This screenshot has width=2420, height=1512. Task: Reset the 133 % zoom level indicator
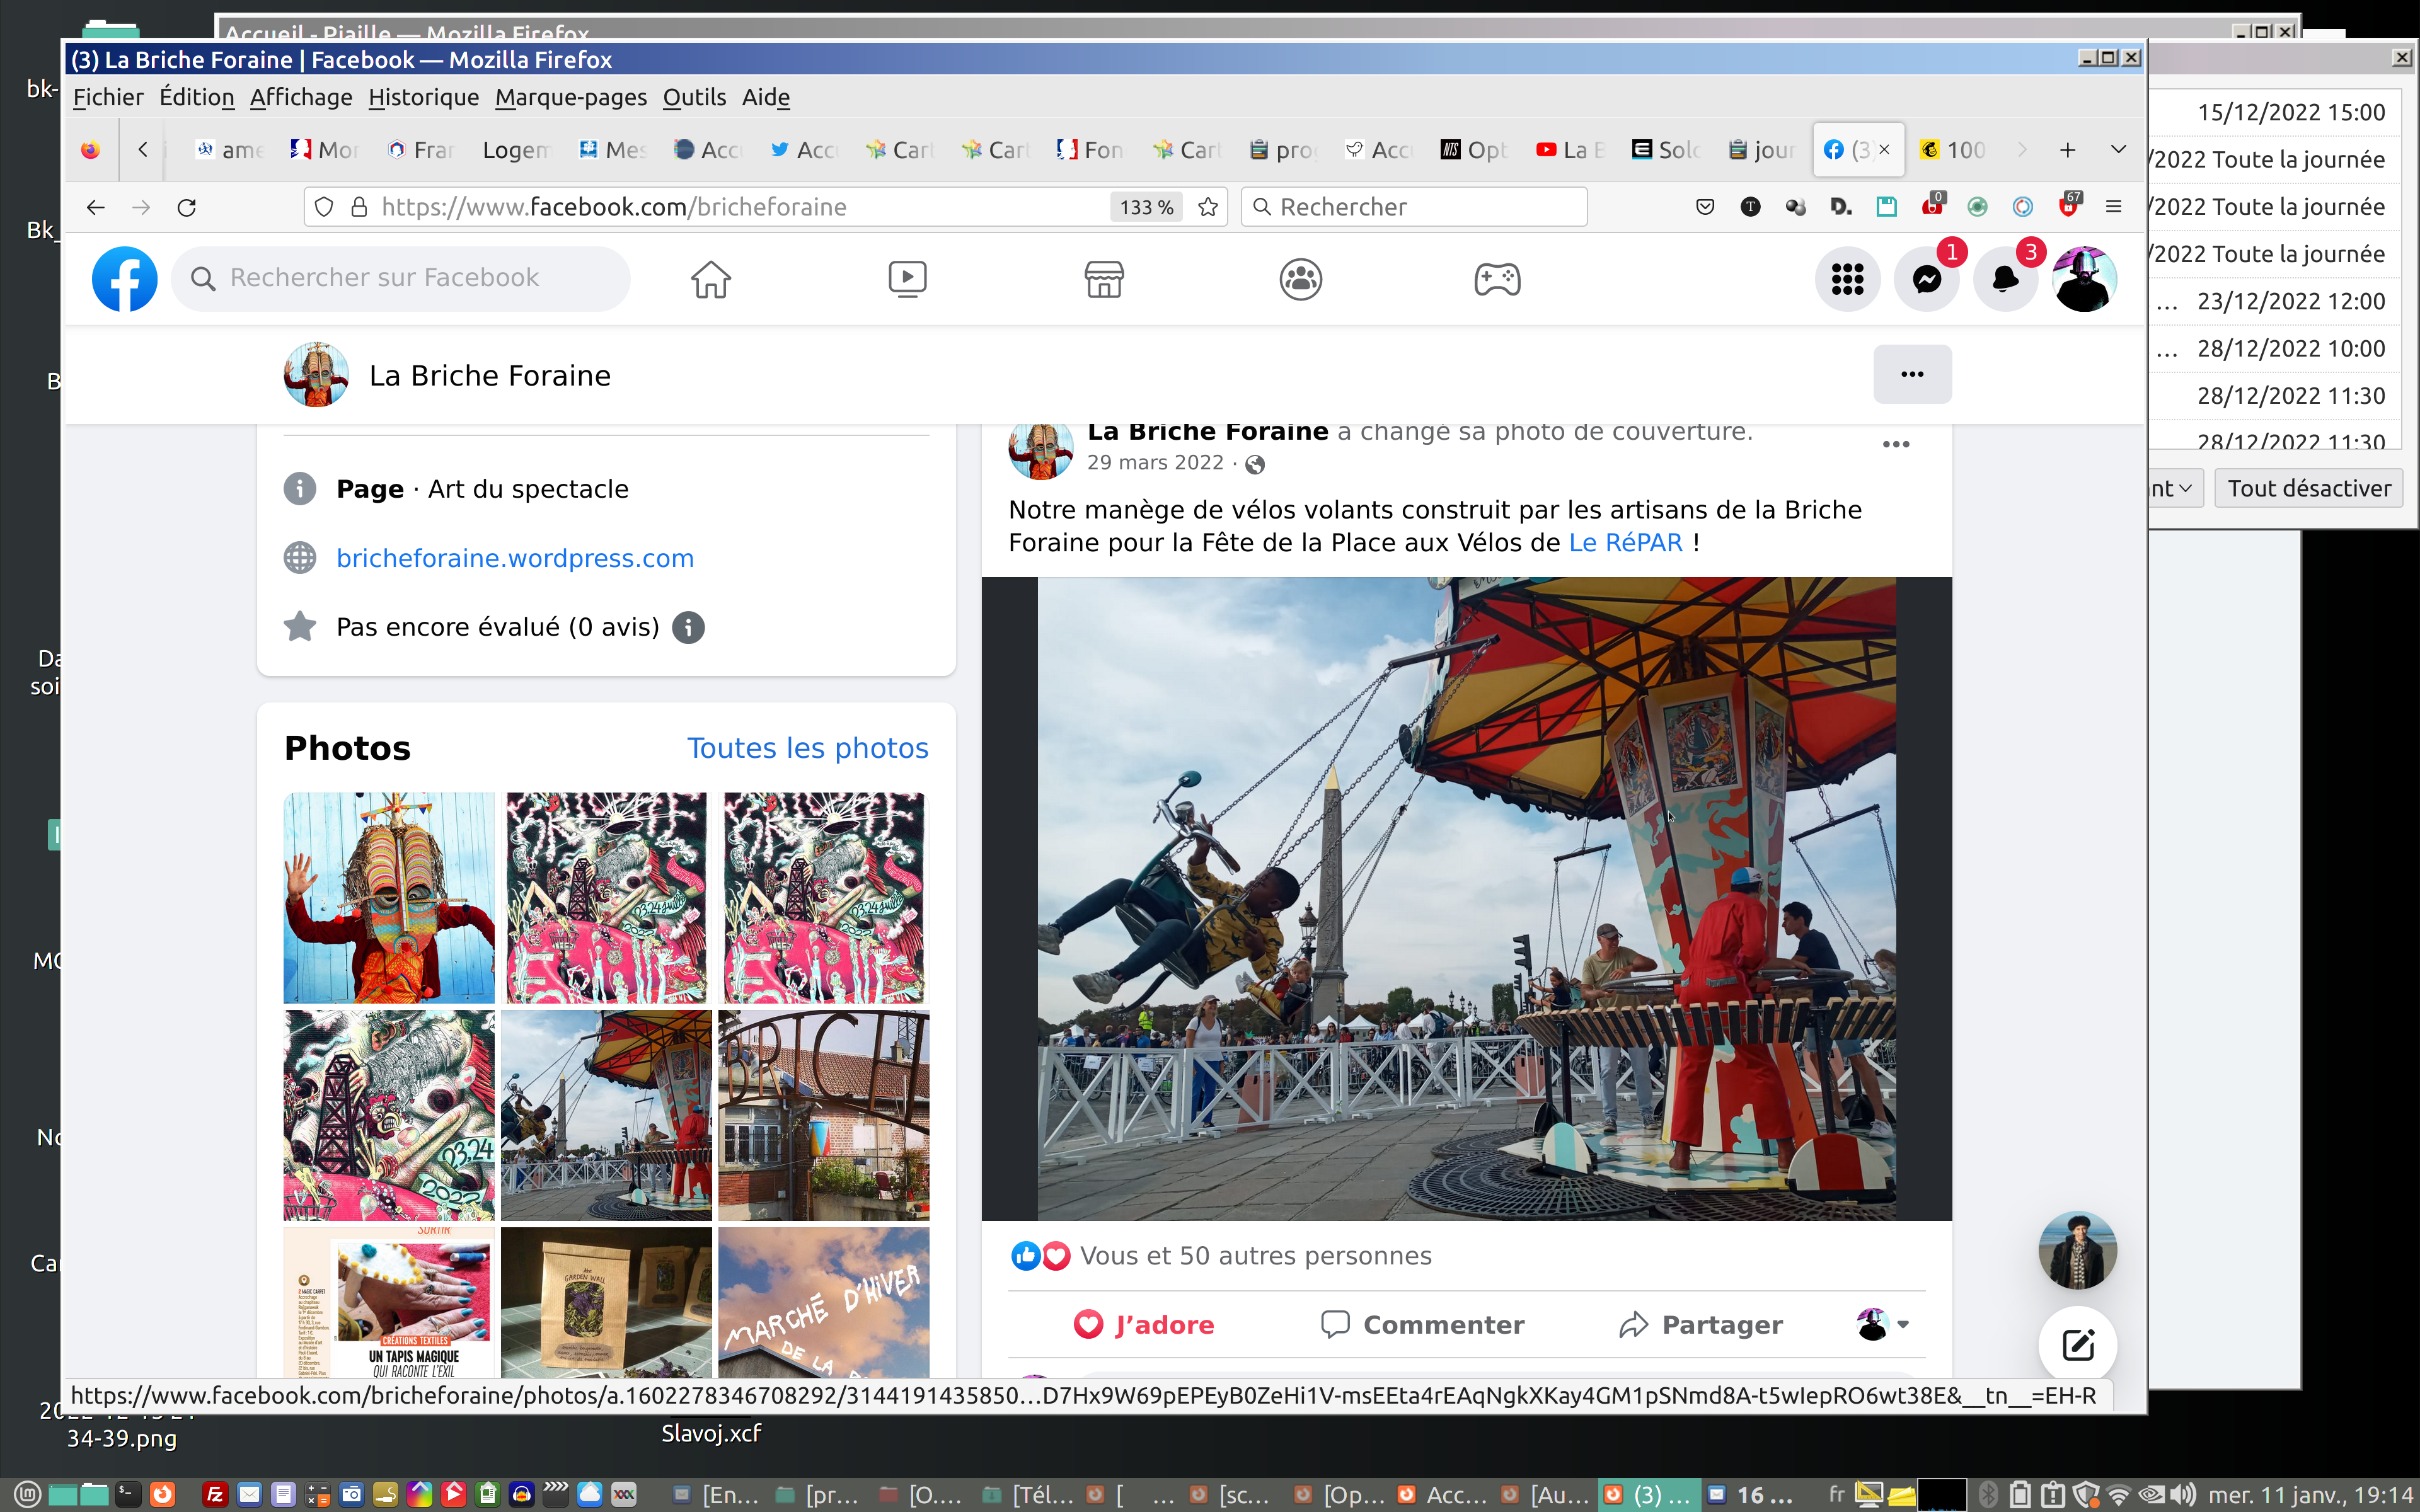point(1146,207)
